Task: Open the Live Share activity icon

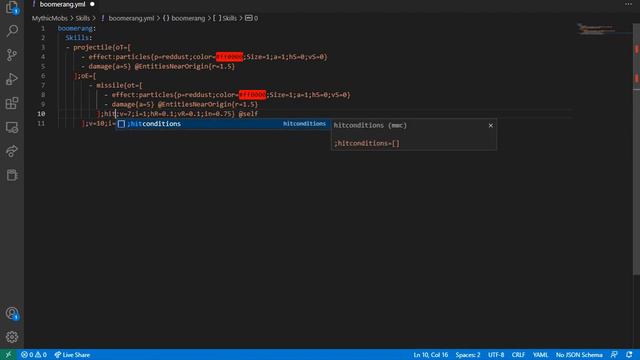Action: 12,151
